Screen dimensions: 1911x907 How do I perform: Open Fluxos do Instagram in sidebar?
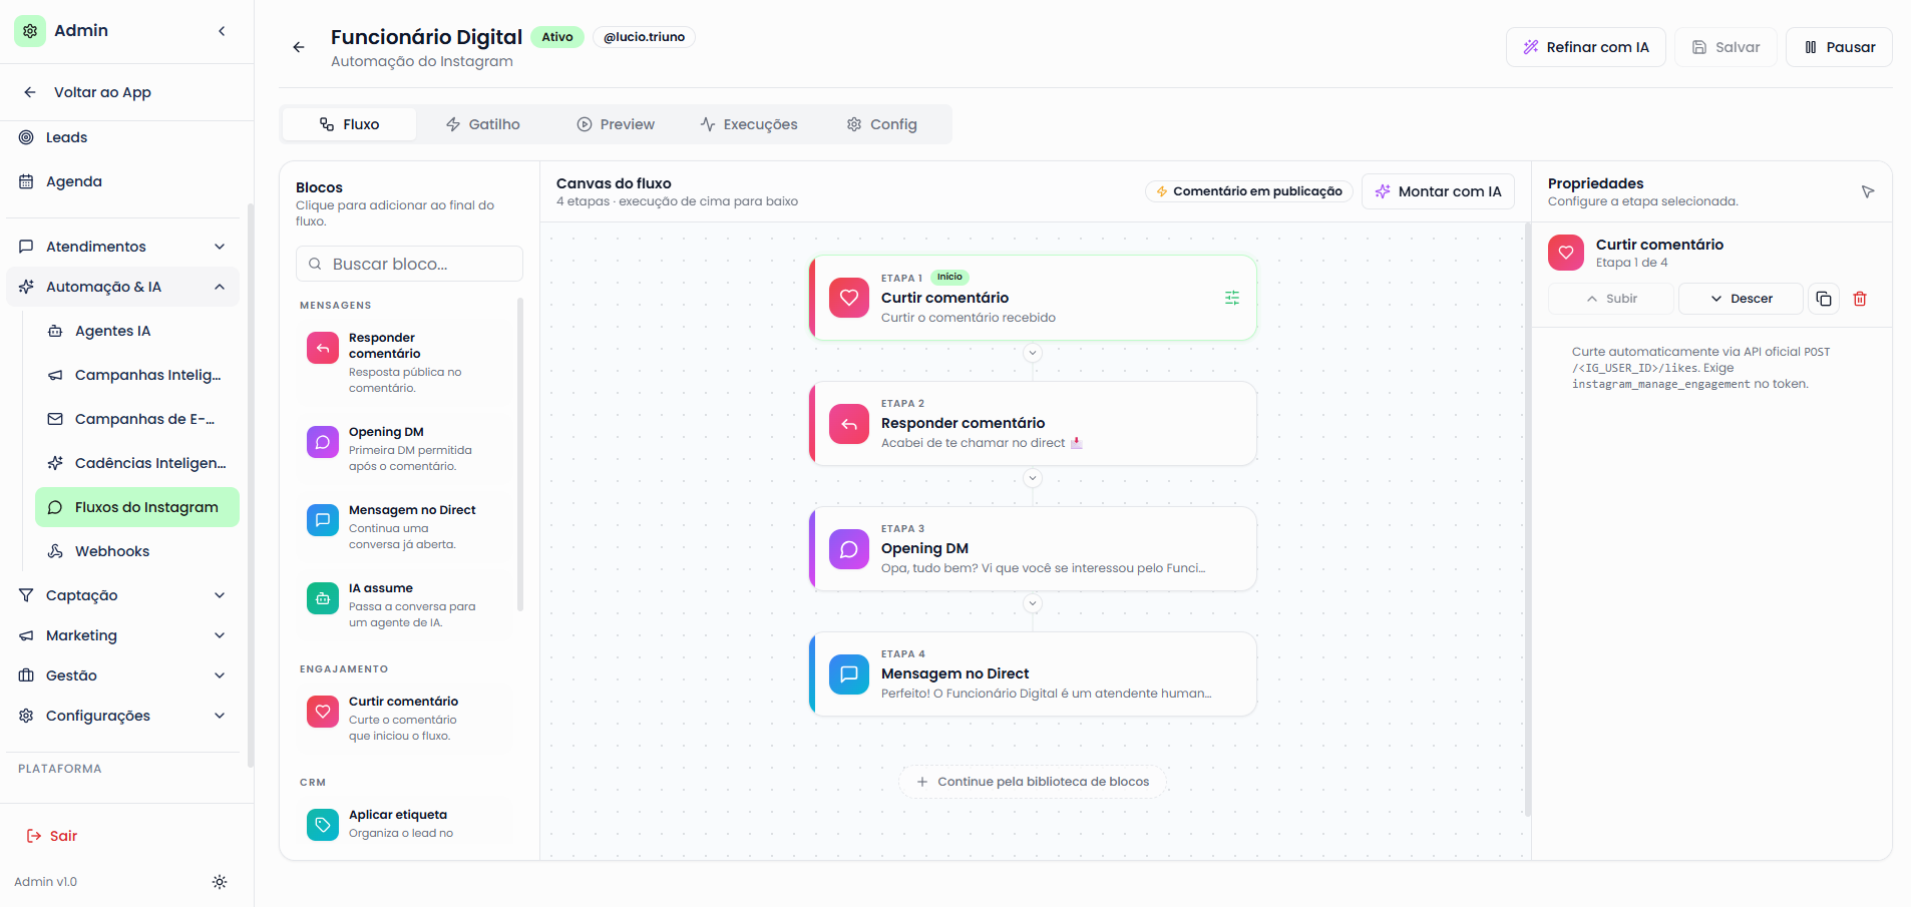pyautogui.click(x=137, y=507)
